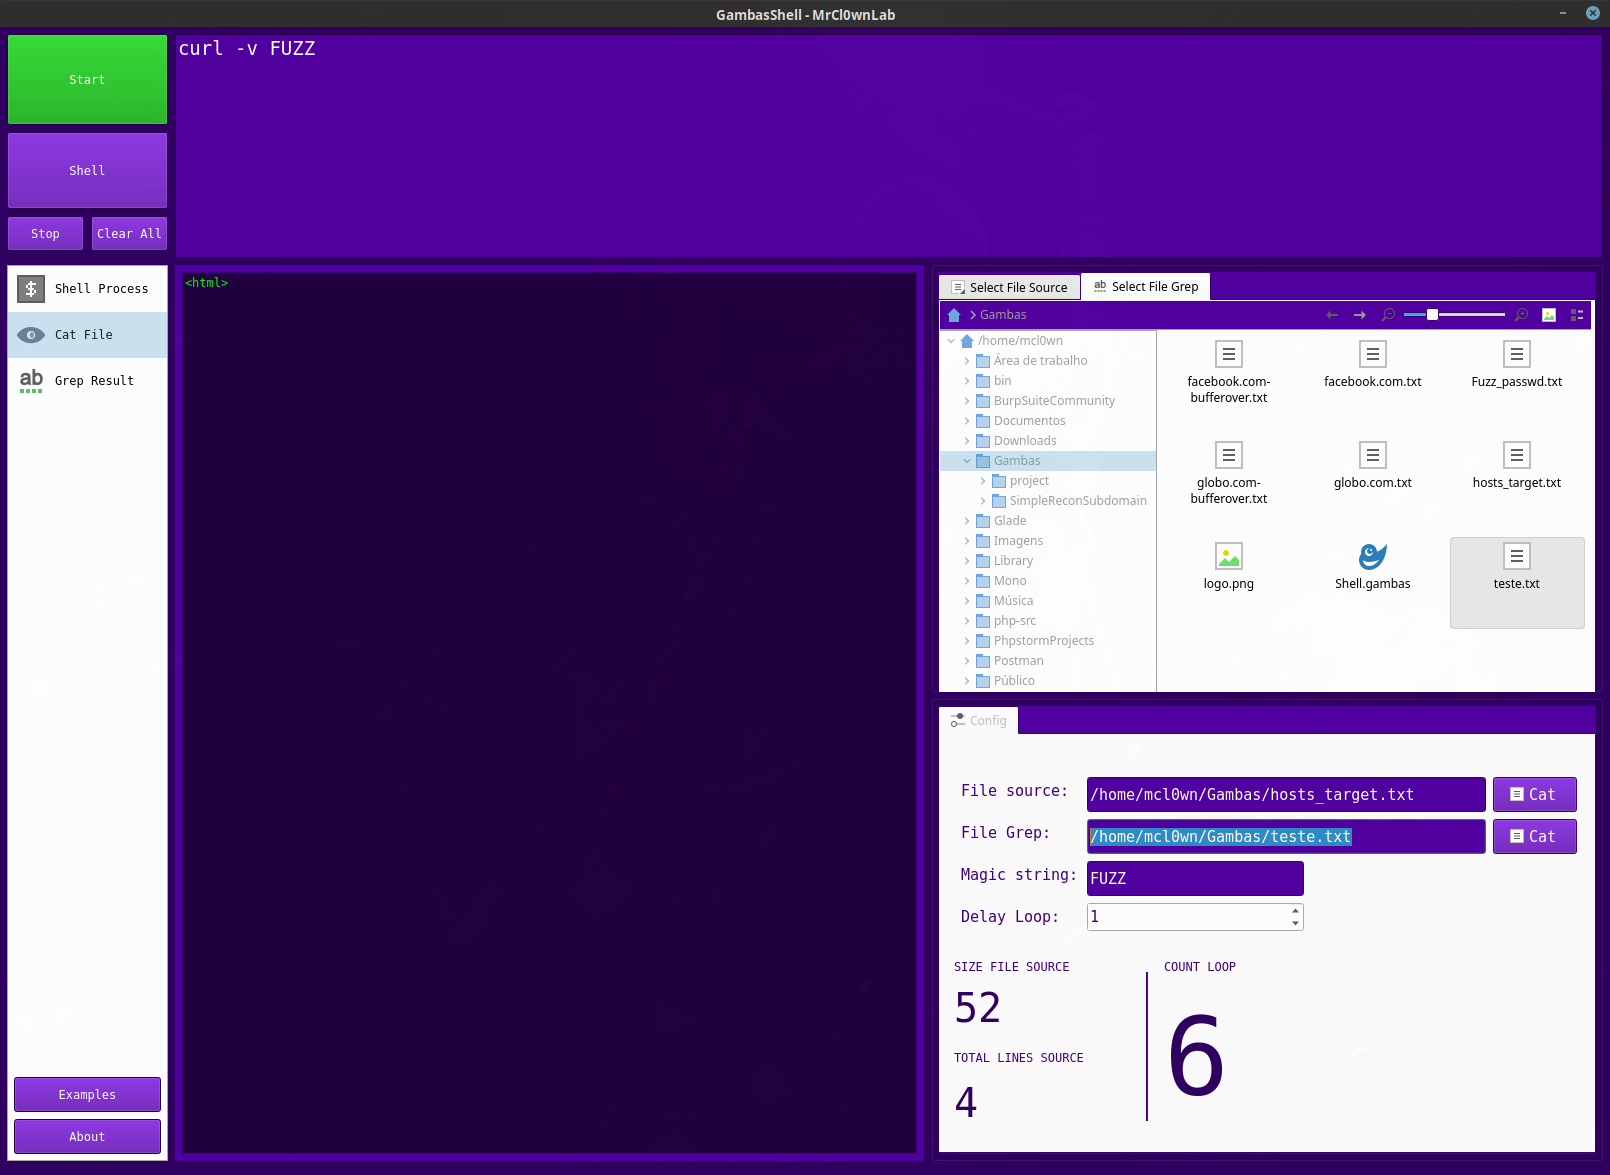The width and height of the screenshot is (1610, 1175).
Task: Expand the bin folder
Action: pyautogui.click(x=967, y=381)
